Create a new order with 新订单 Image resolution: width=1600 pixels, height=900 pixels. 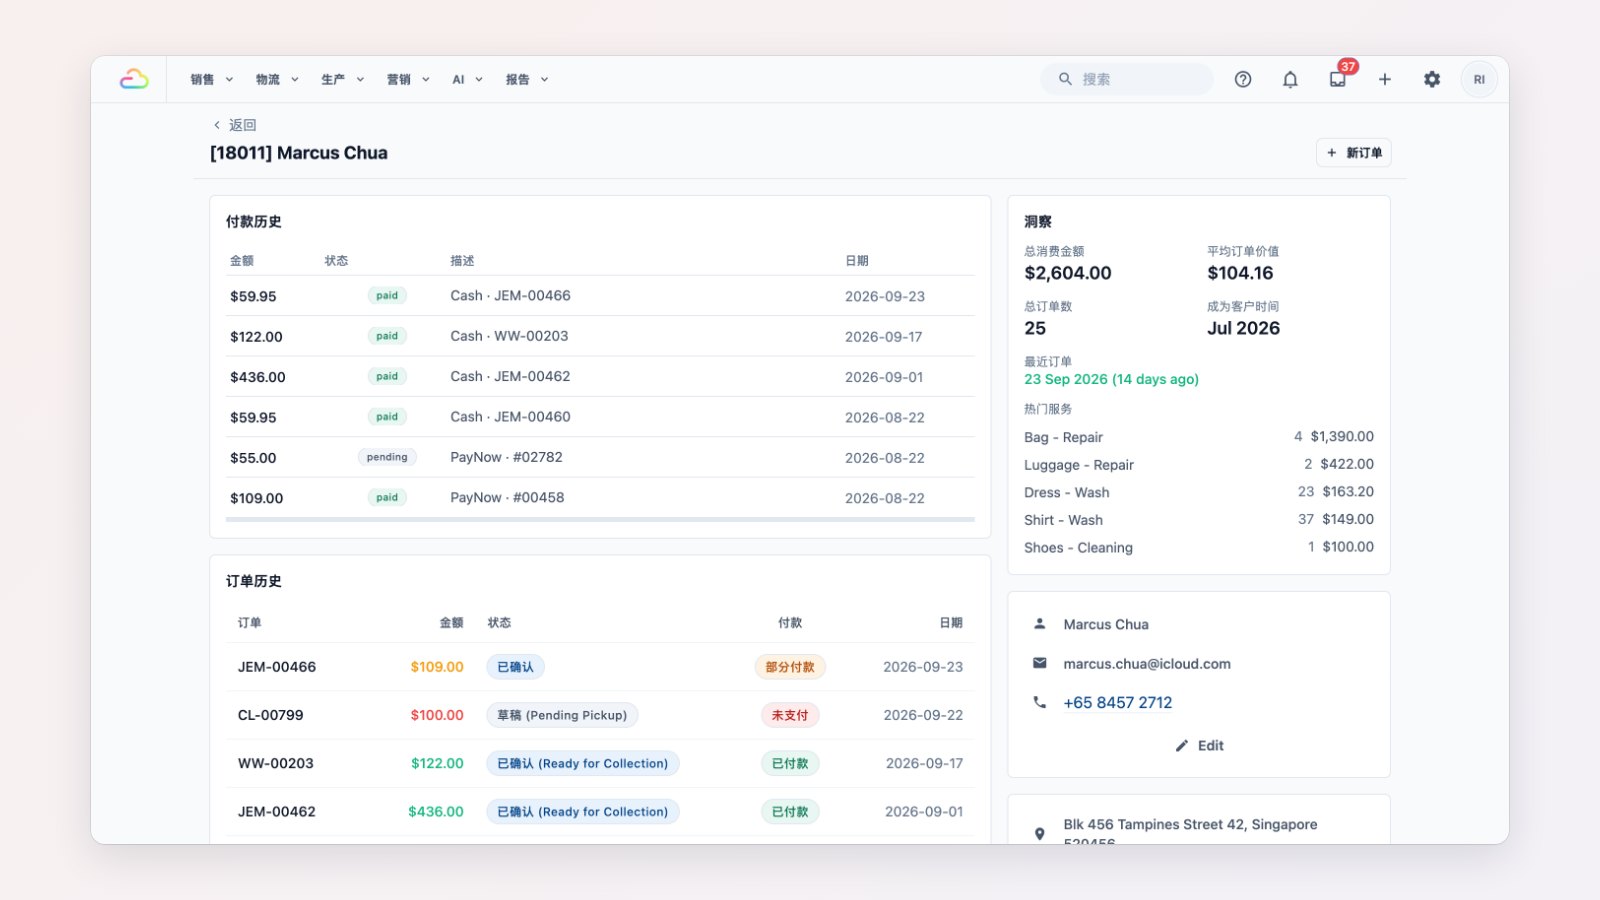[x=1354, y=153]
